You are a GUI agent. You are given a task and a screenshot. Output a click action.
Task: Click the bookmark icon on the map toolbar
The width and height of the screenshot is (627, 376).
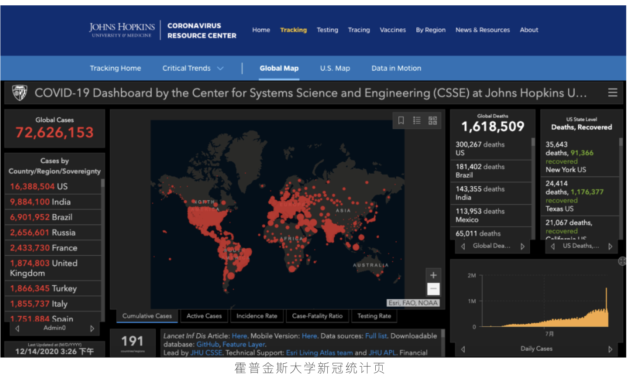point(401,120)
